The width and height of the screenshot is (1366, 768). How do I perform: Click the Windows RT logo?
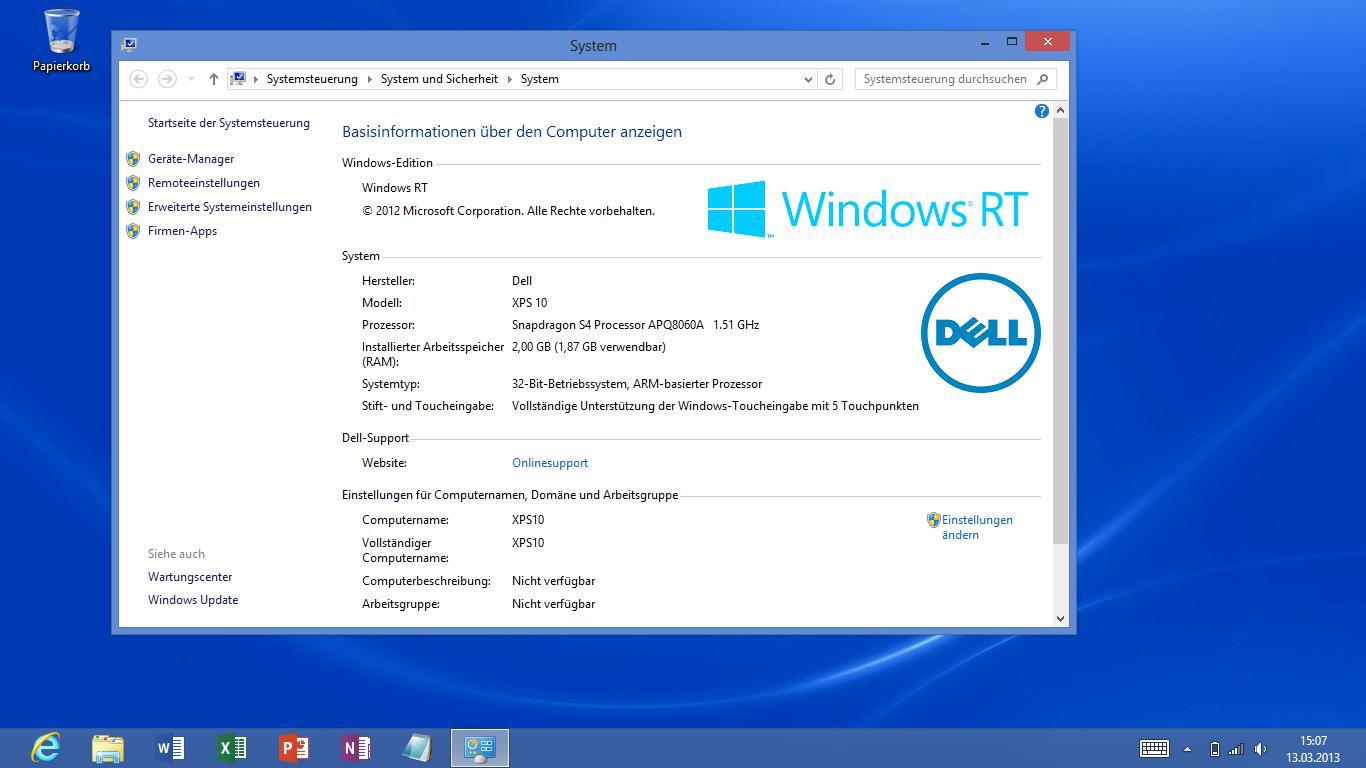pyautogui.click(x=868, y=208)
